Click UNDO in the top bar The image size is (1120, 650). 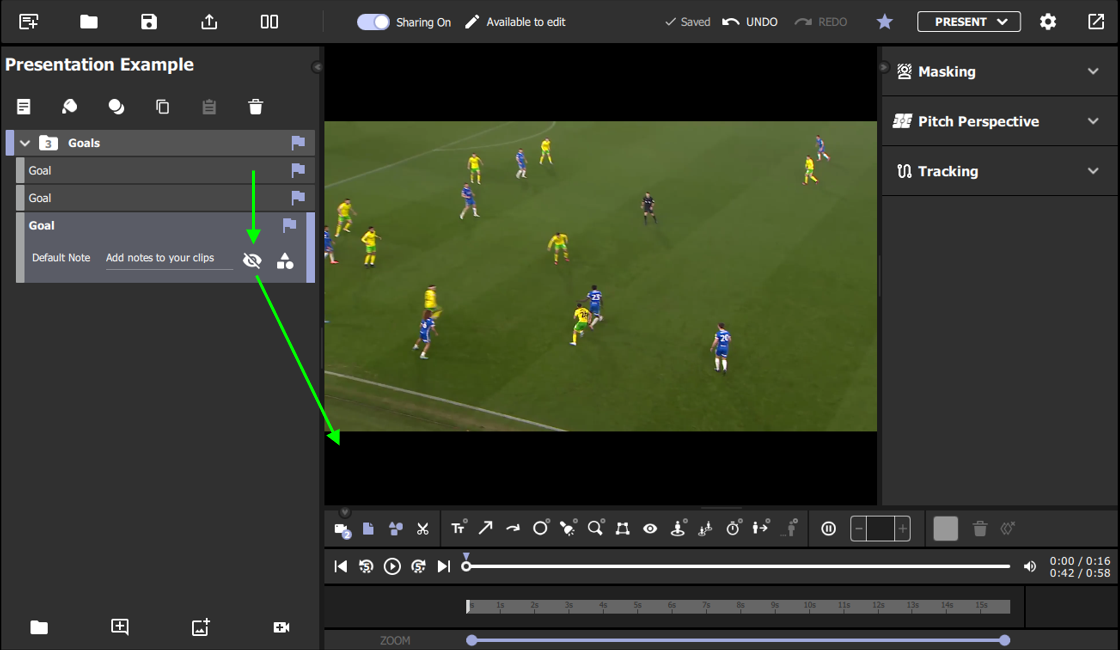point(750,20)
